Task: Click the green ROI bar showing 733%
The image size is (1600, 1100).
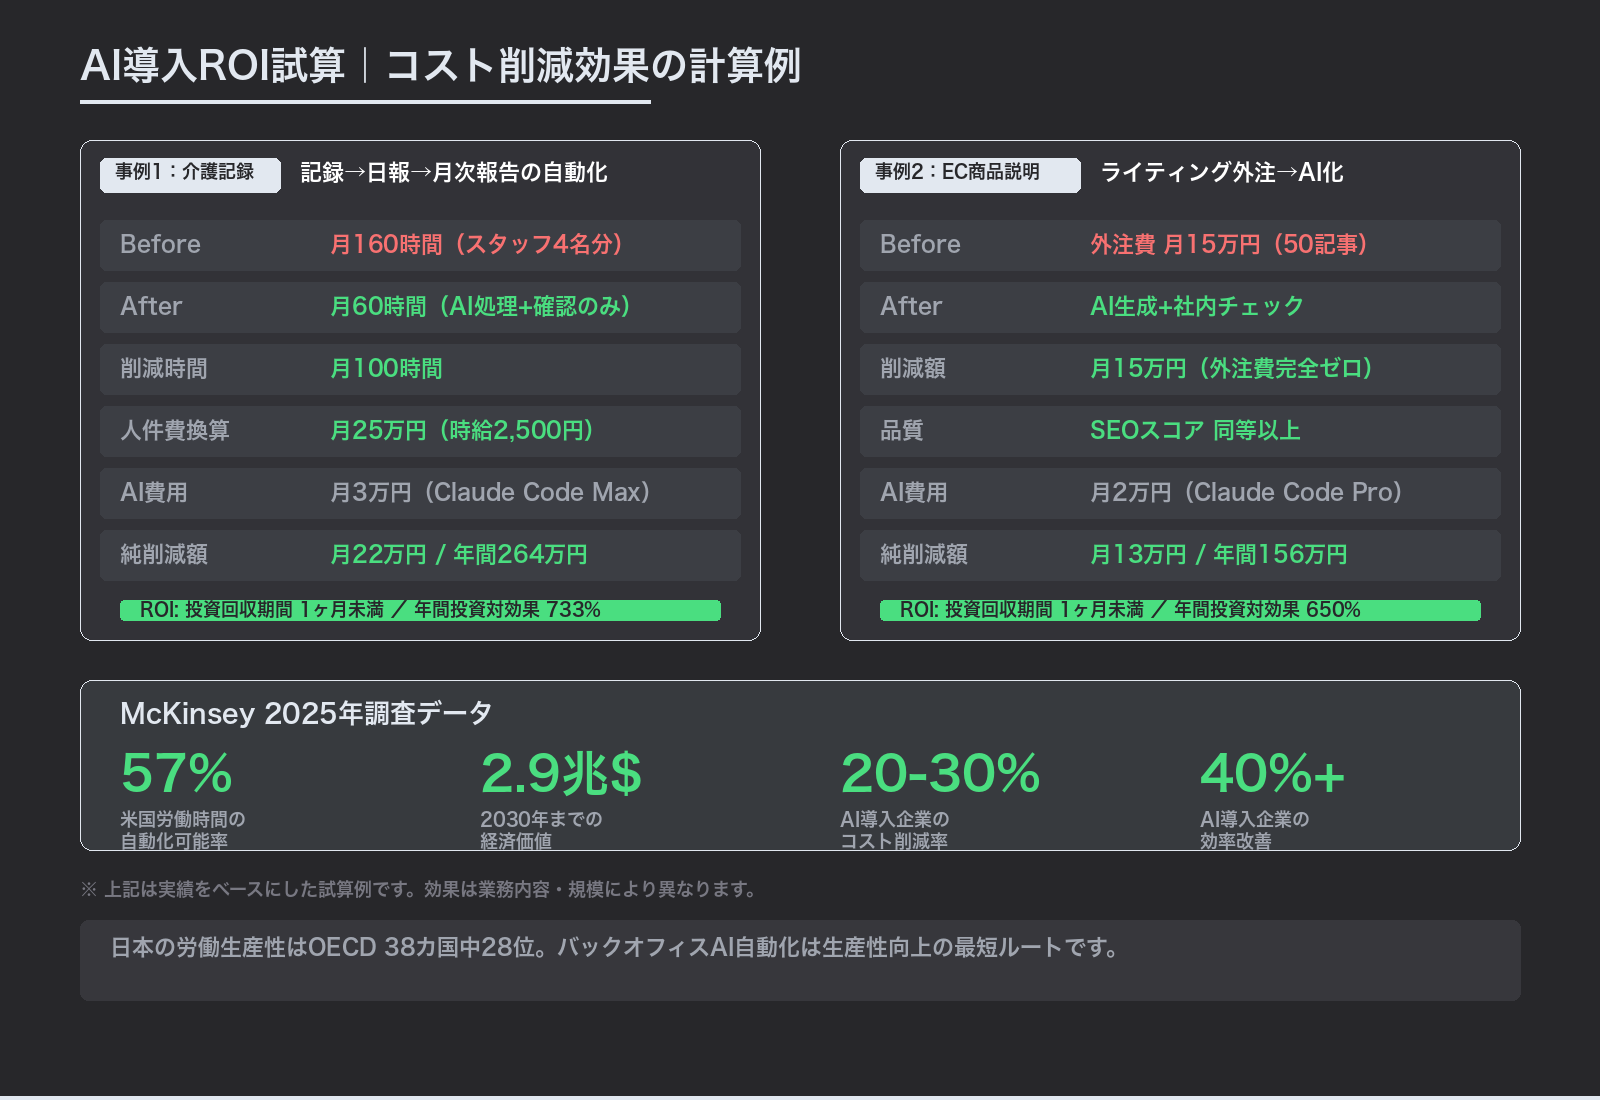Action: point(420,610)
